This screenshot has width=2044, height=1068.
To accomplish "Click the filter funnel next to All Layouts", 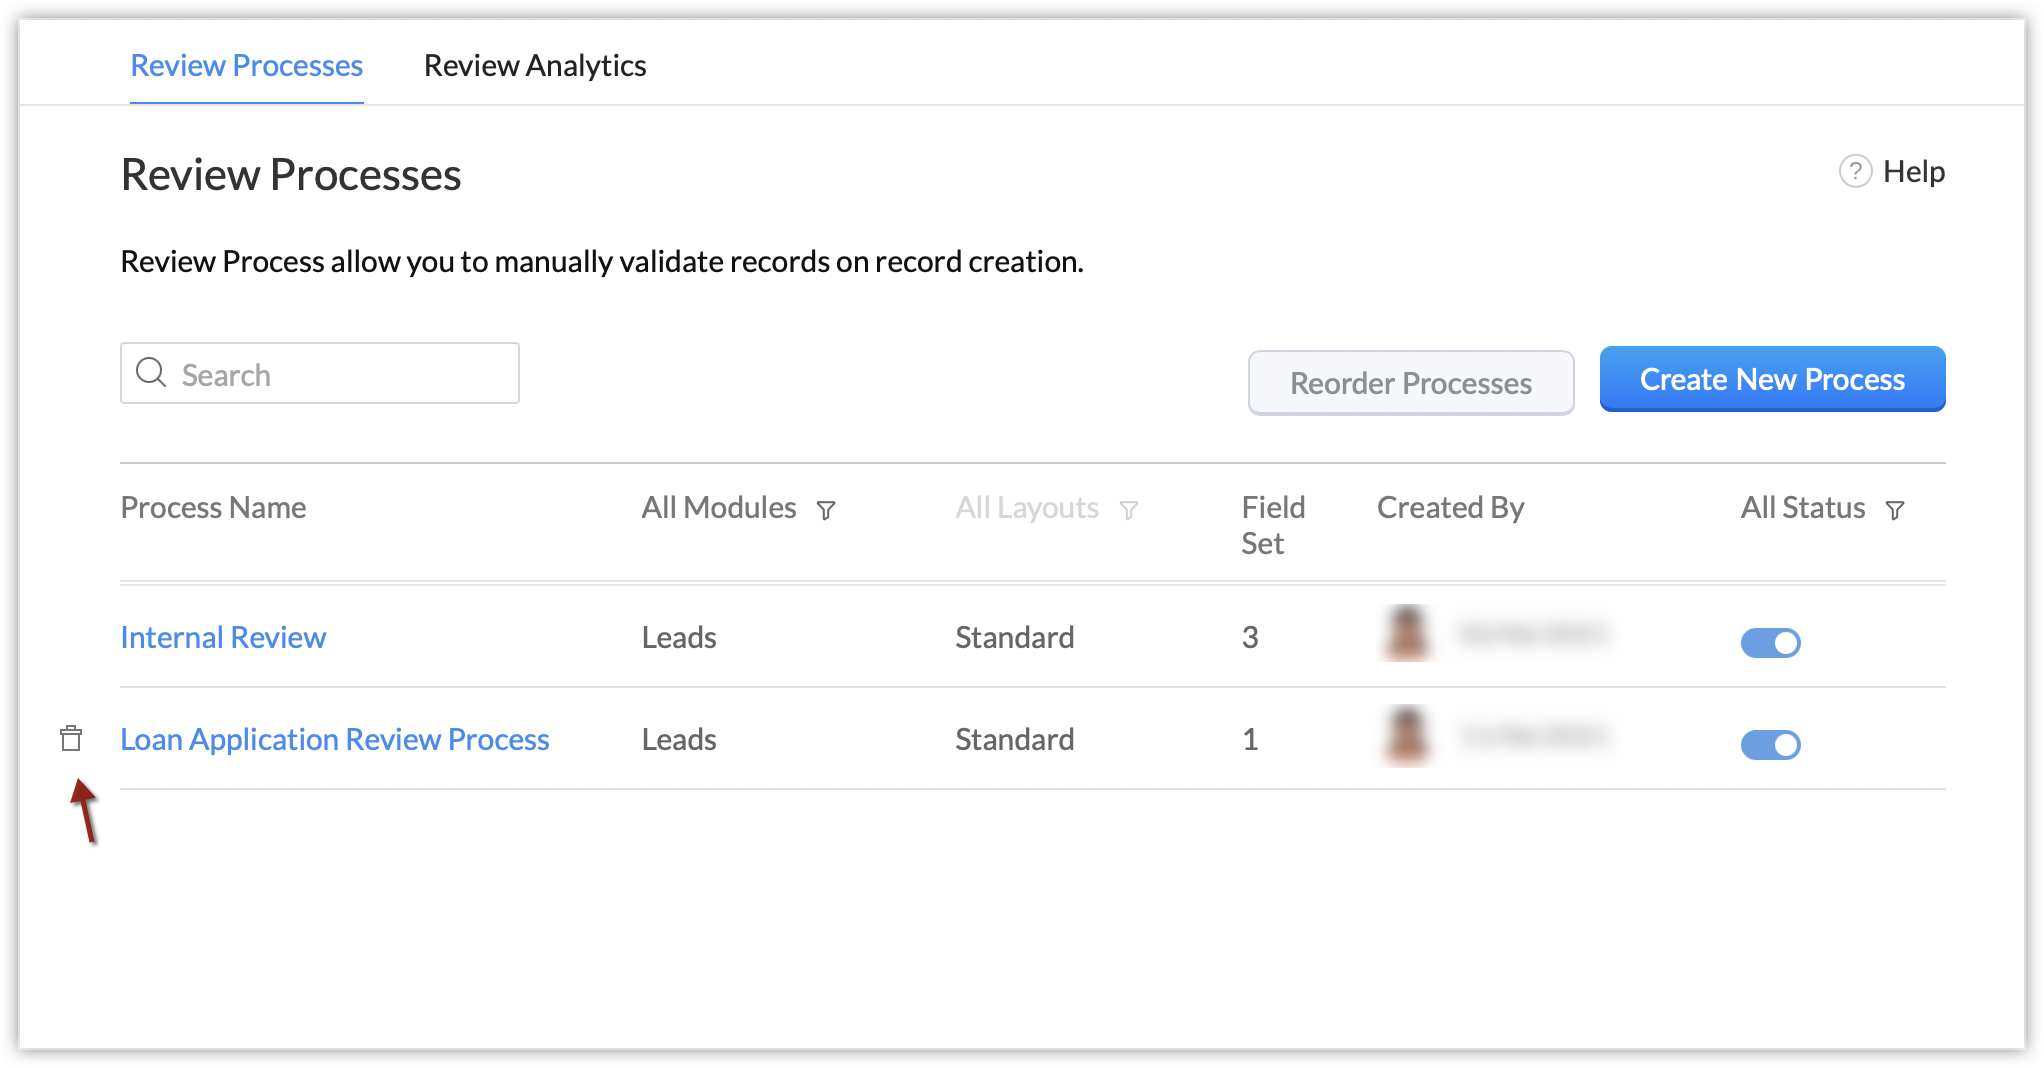I will [x=1129, y=510].
